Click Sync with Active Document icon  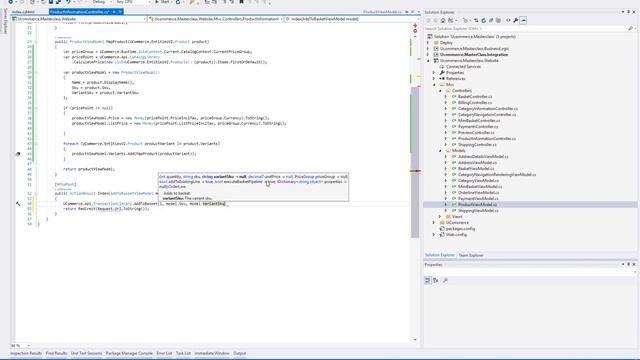(x=476, y=20)
